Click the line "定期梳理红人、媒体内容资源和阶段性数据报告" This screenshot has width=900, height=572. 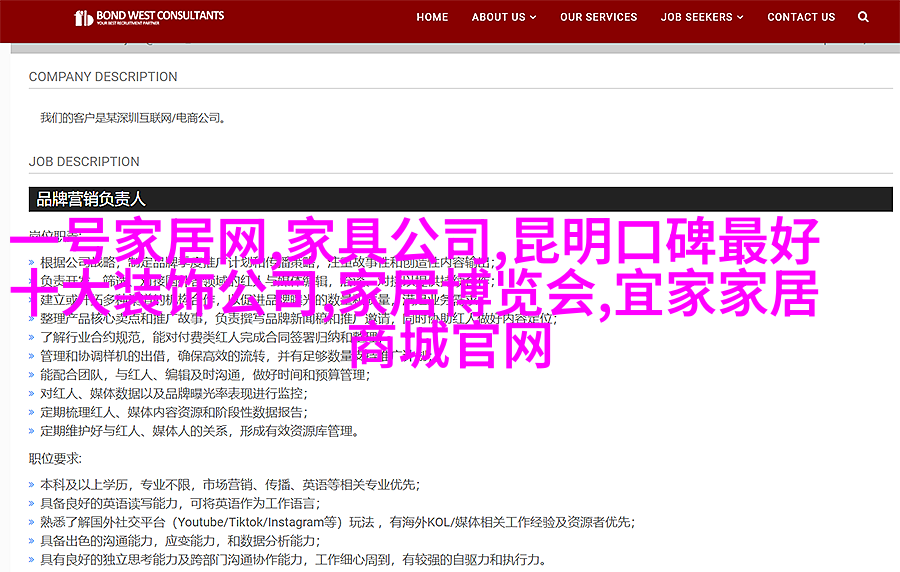tap(174, 413)
